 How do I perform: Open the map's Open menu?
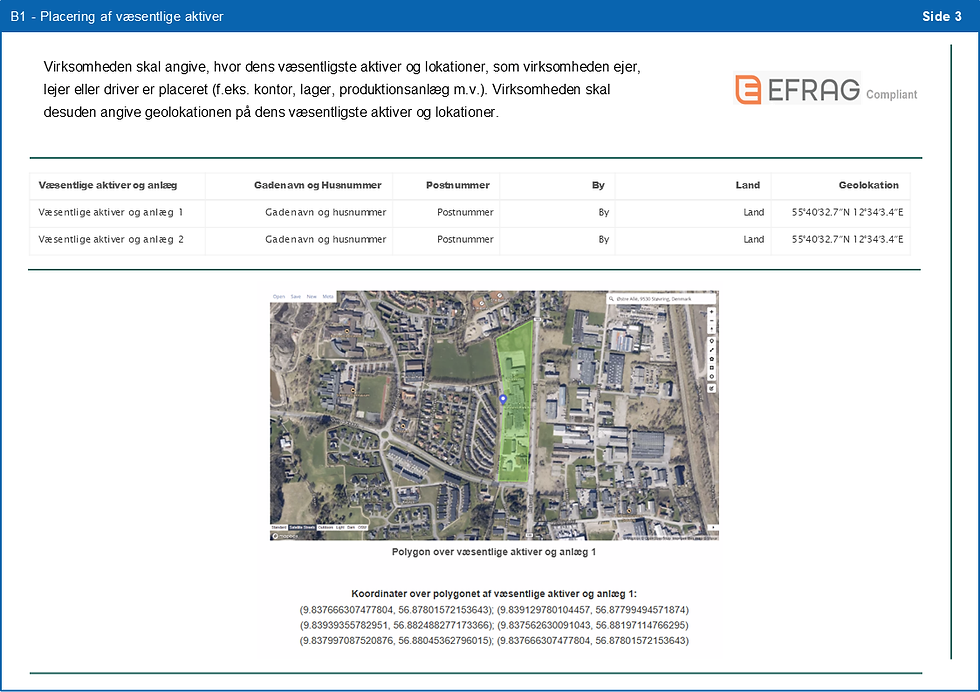279,296
